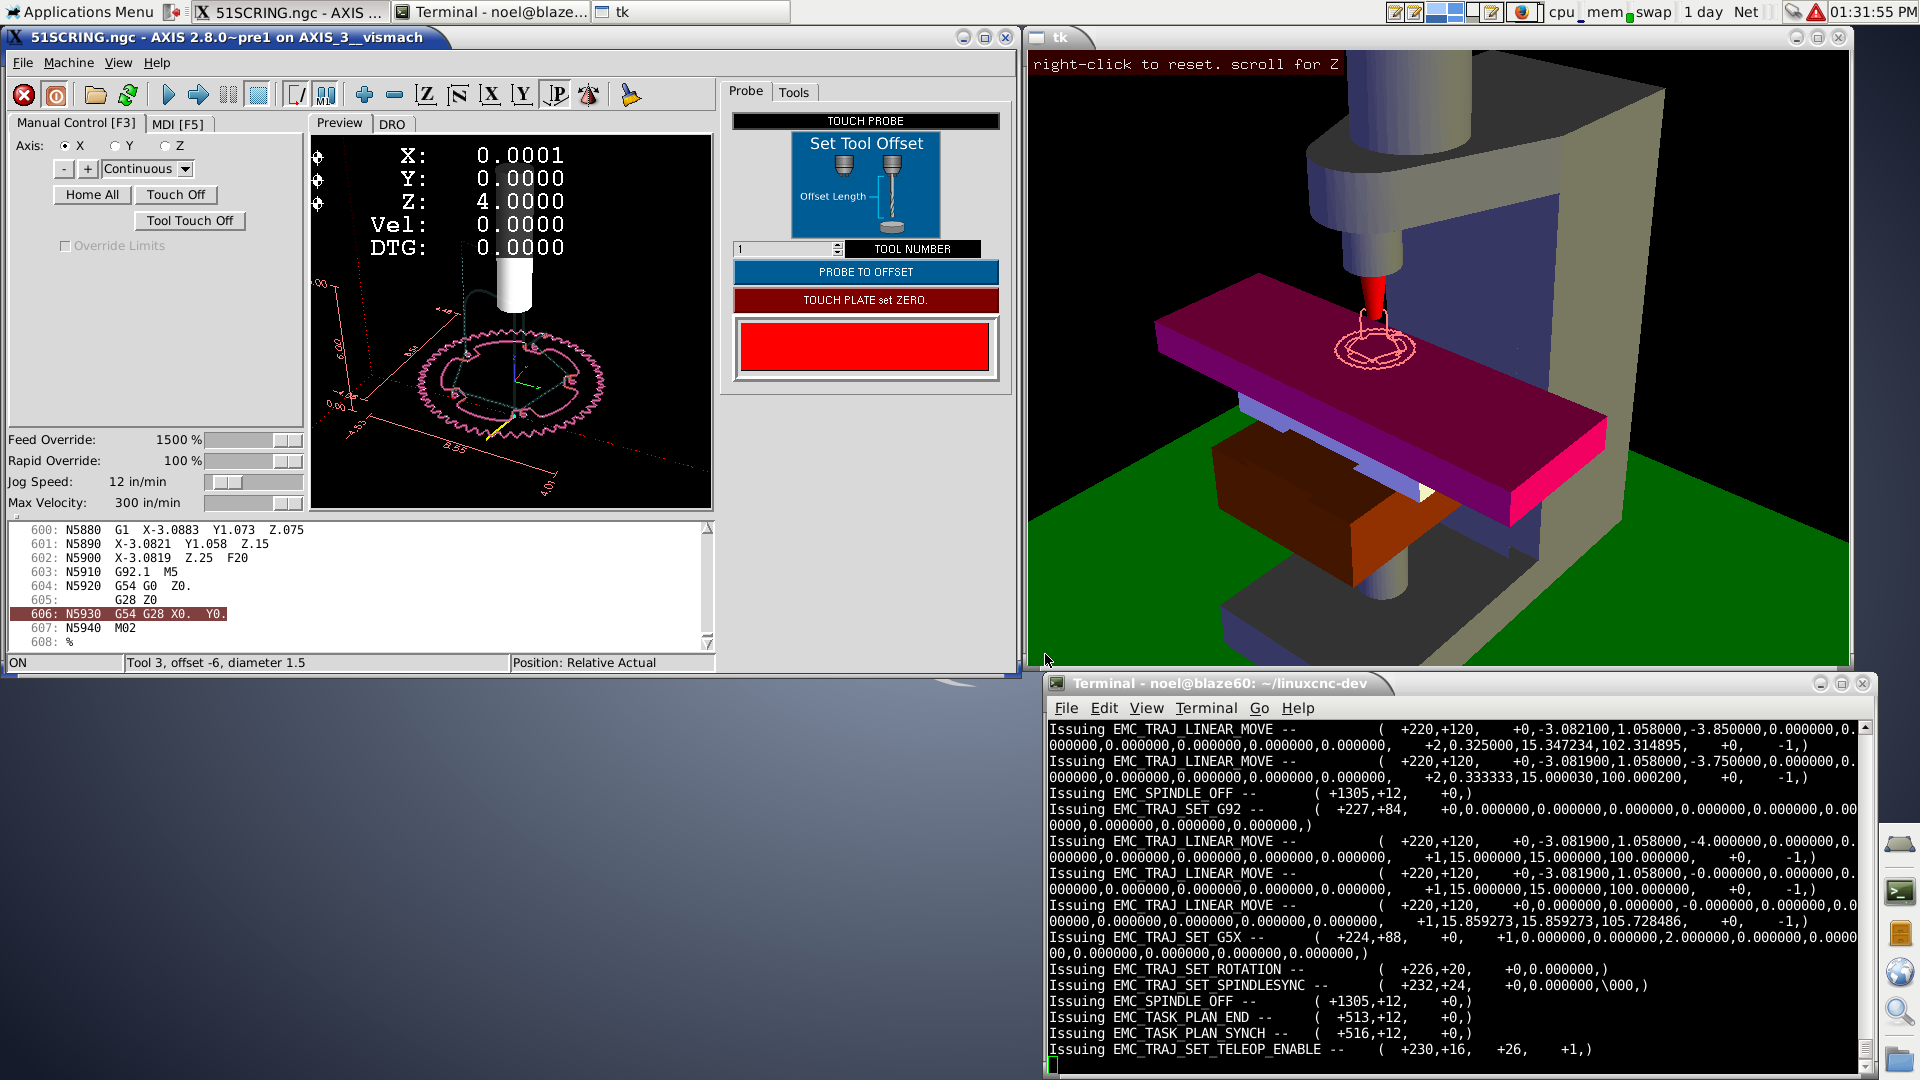This screenshot has height=1080, width=1920.
Task: Switch preview to rotated top view
Action: pyautogui.click(x=458, y=95)
